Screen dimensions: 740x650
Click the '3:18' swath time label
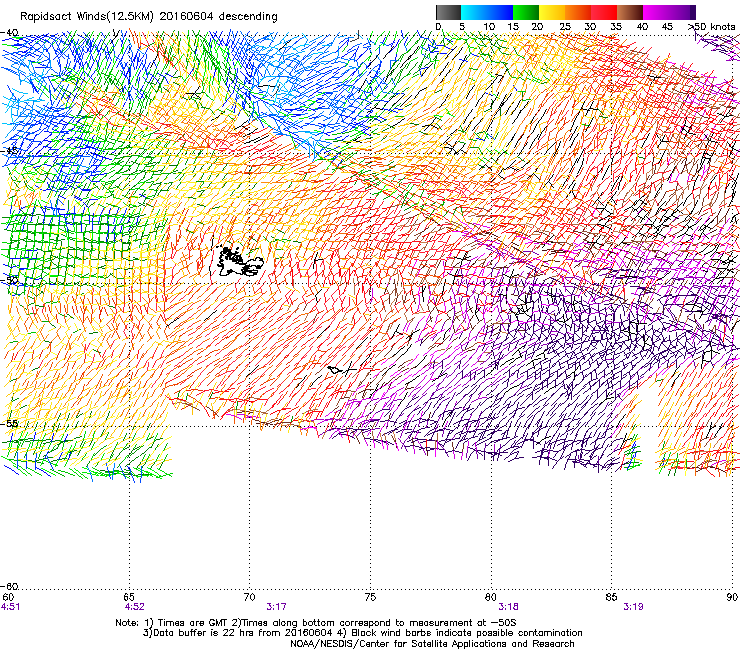(509, 607)
